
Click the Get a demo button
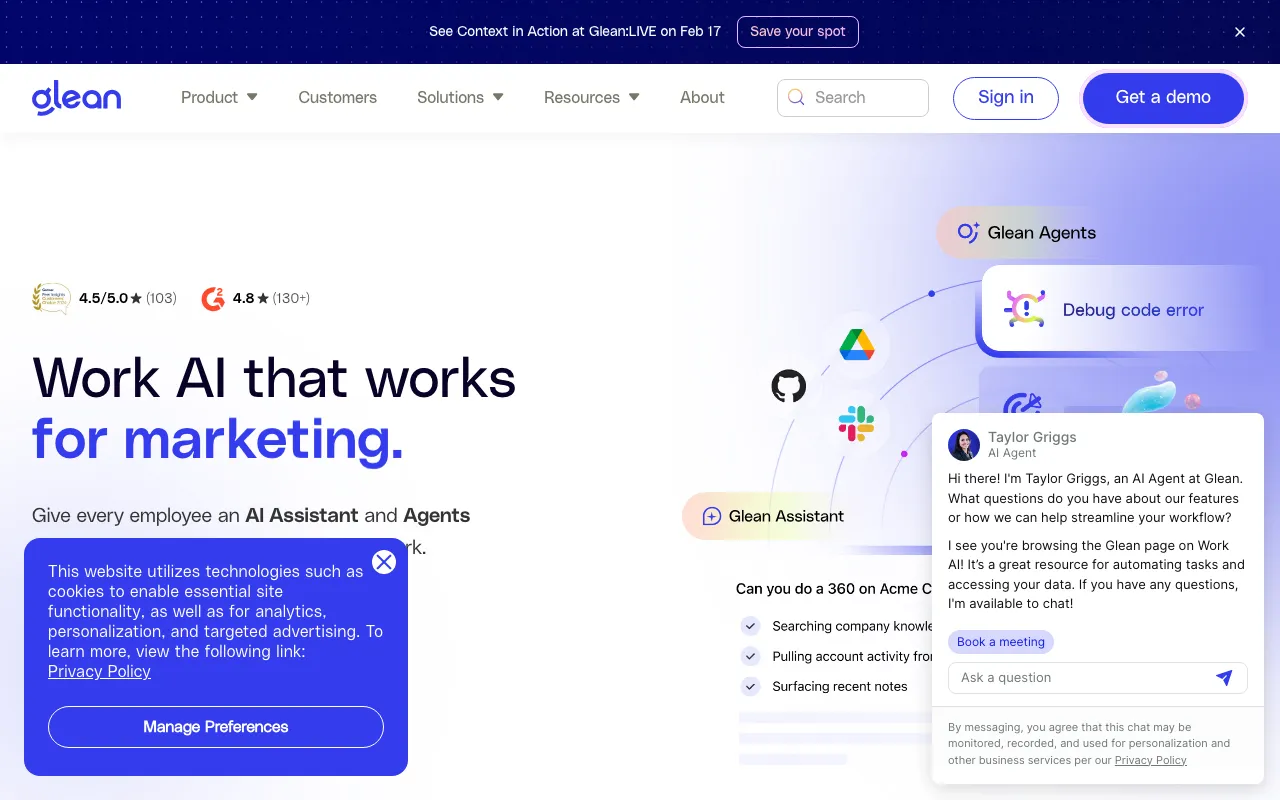[x=1163, y=98]
